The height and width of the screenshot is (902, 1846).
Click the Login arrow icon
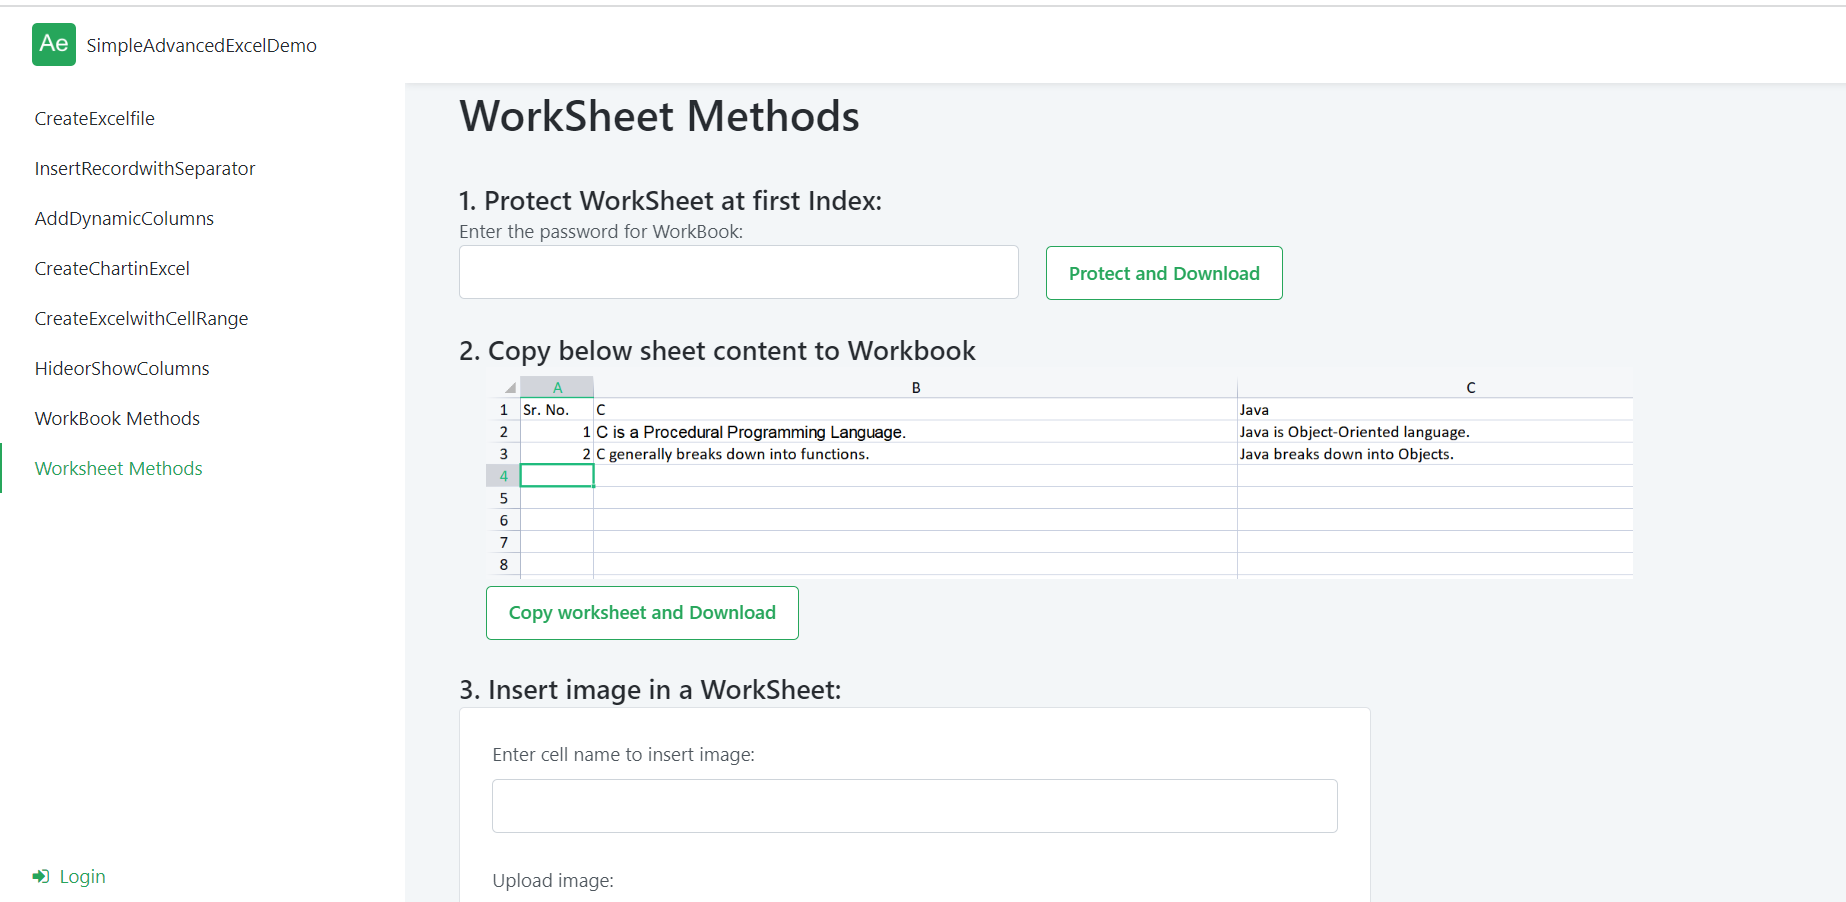41,877
